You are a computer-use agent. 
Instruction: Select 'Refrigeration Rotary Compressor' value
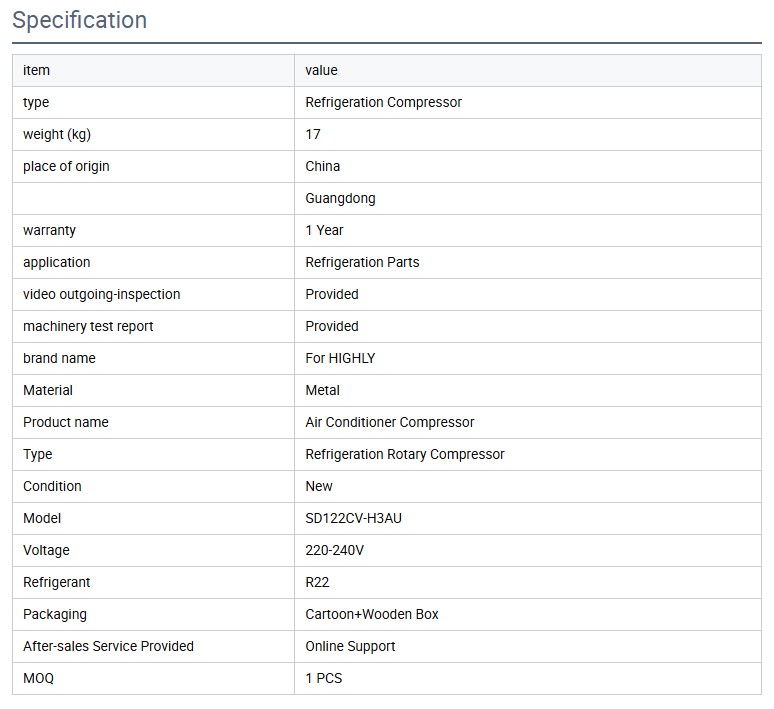click(405, 454)
